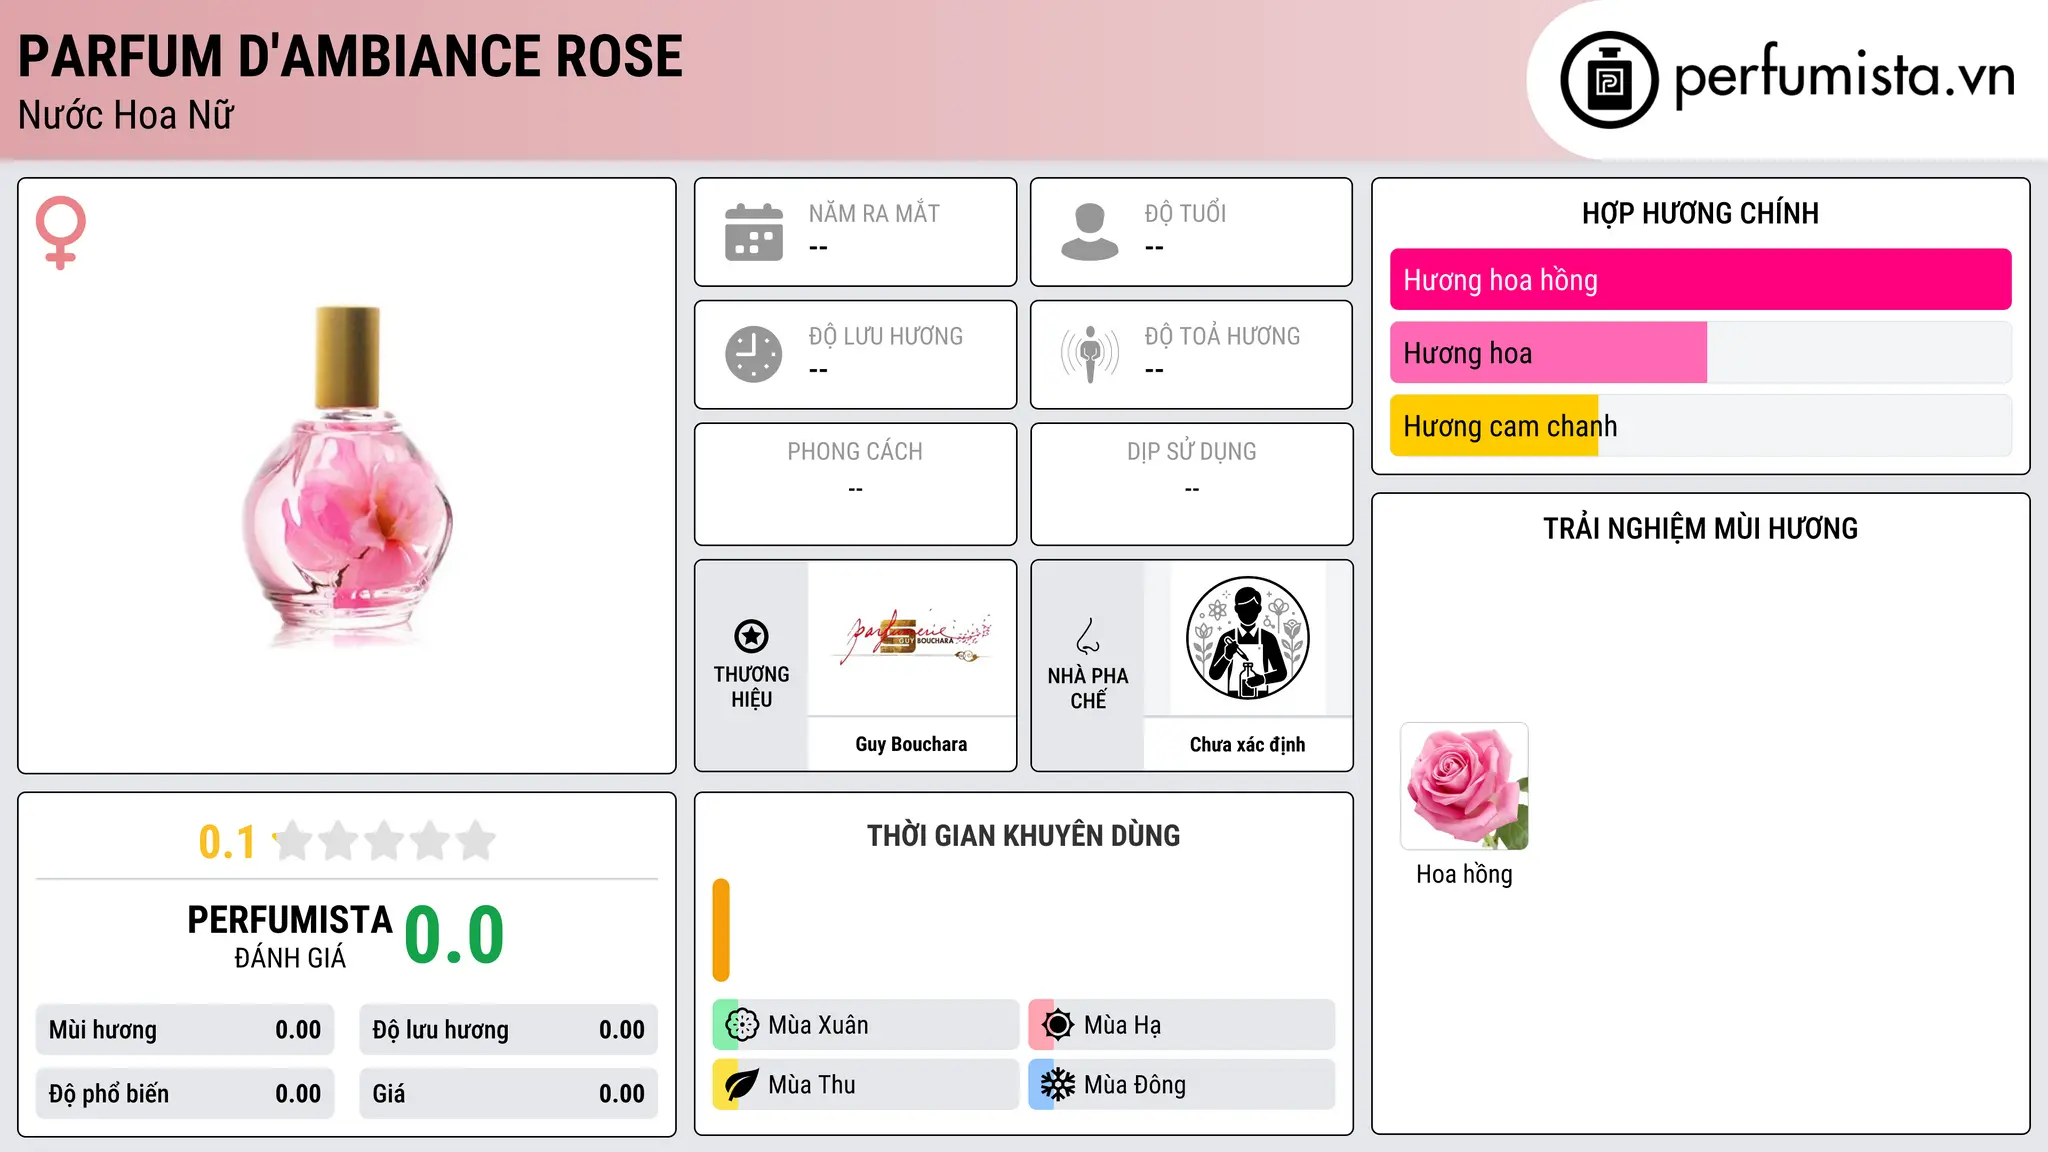Click the Độ phổ biến score row

pyautogui.click(x=185, y=1094)
